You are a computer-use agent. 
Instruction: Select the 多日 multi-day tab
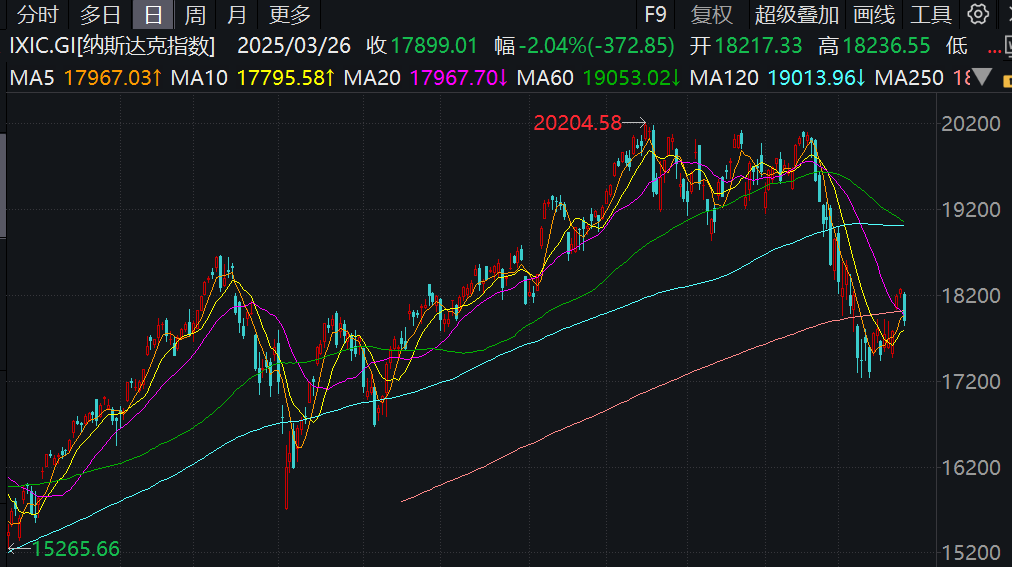tap(100, 14)
